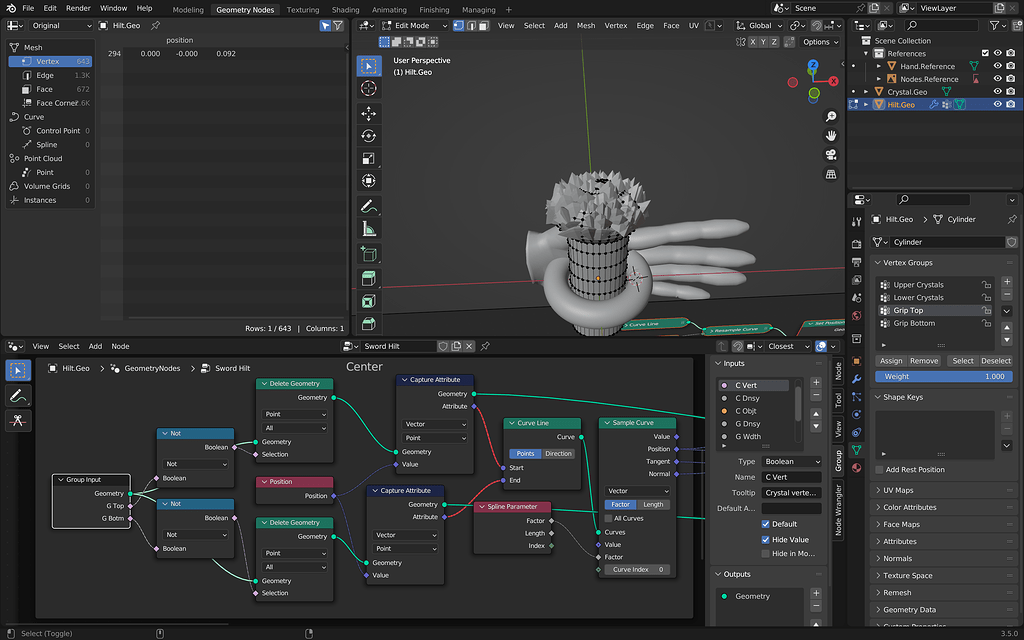Enable All Curves in Sample Curve node
Screen dimensions: 1024x640
[x=609, y=519]
